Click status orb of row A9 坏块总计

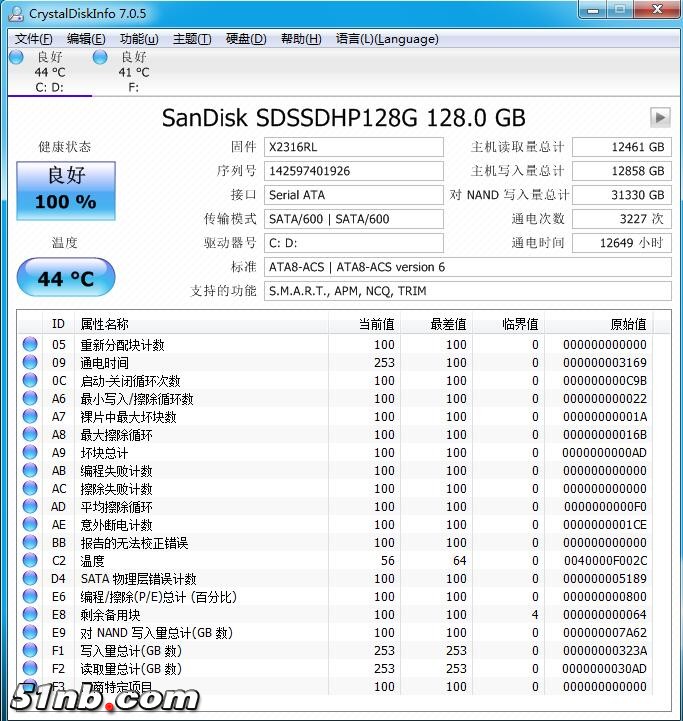point(30,452)
